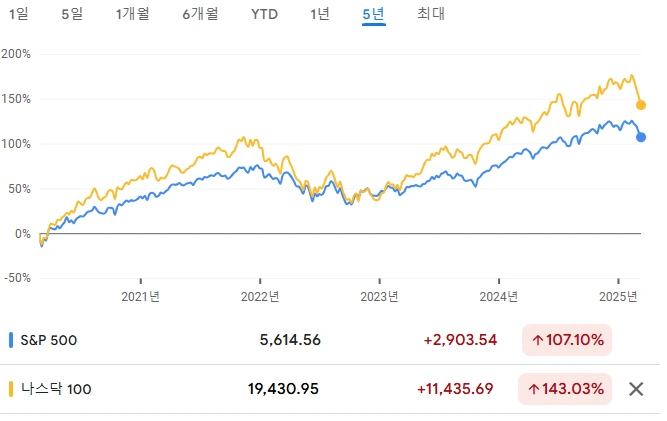Click the yellow endpoint dot on chart
This screenshot has width=667, height=421.
(x=641, y=105)
